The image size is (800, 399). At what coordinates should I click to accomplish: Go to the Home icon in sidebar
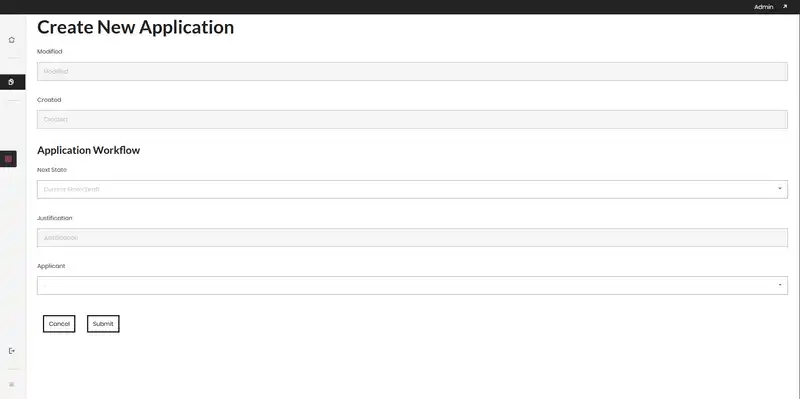[12, 40]
